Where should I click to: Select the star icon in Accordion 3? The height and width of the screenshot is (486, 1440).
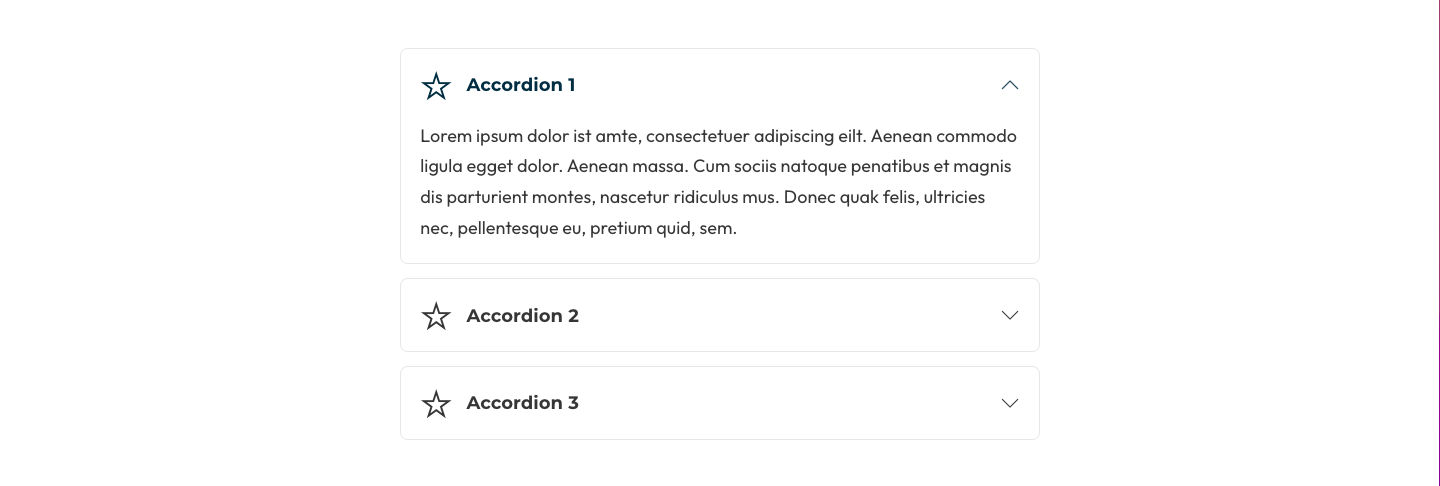436,404
